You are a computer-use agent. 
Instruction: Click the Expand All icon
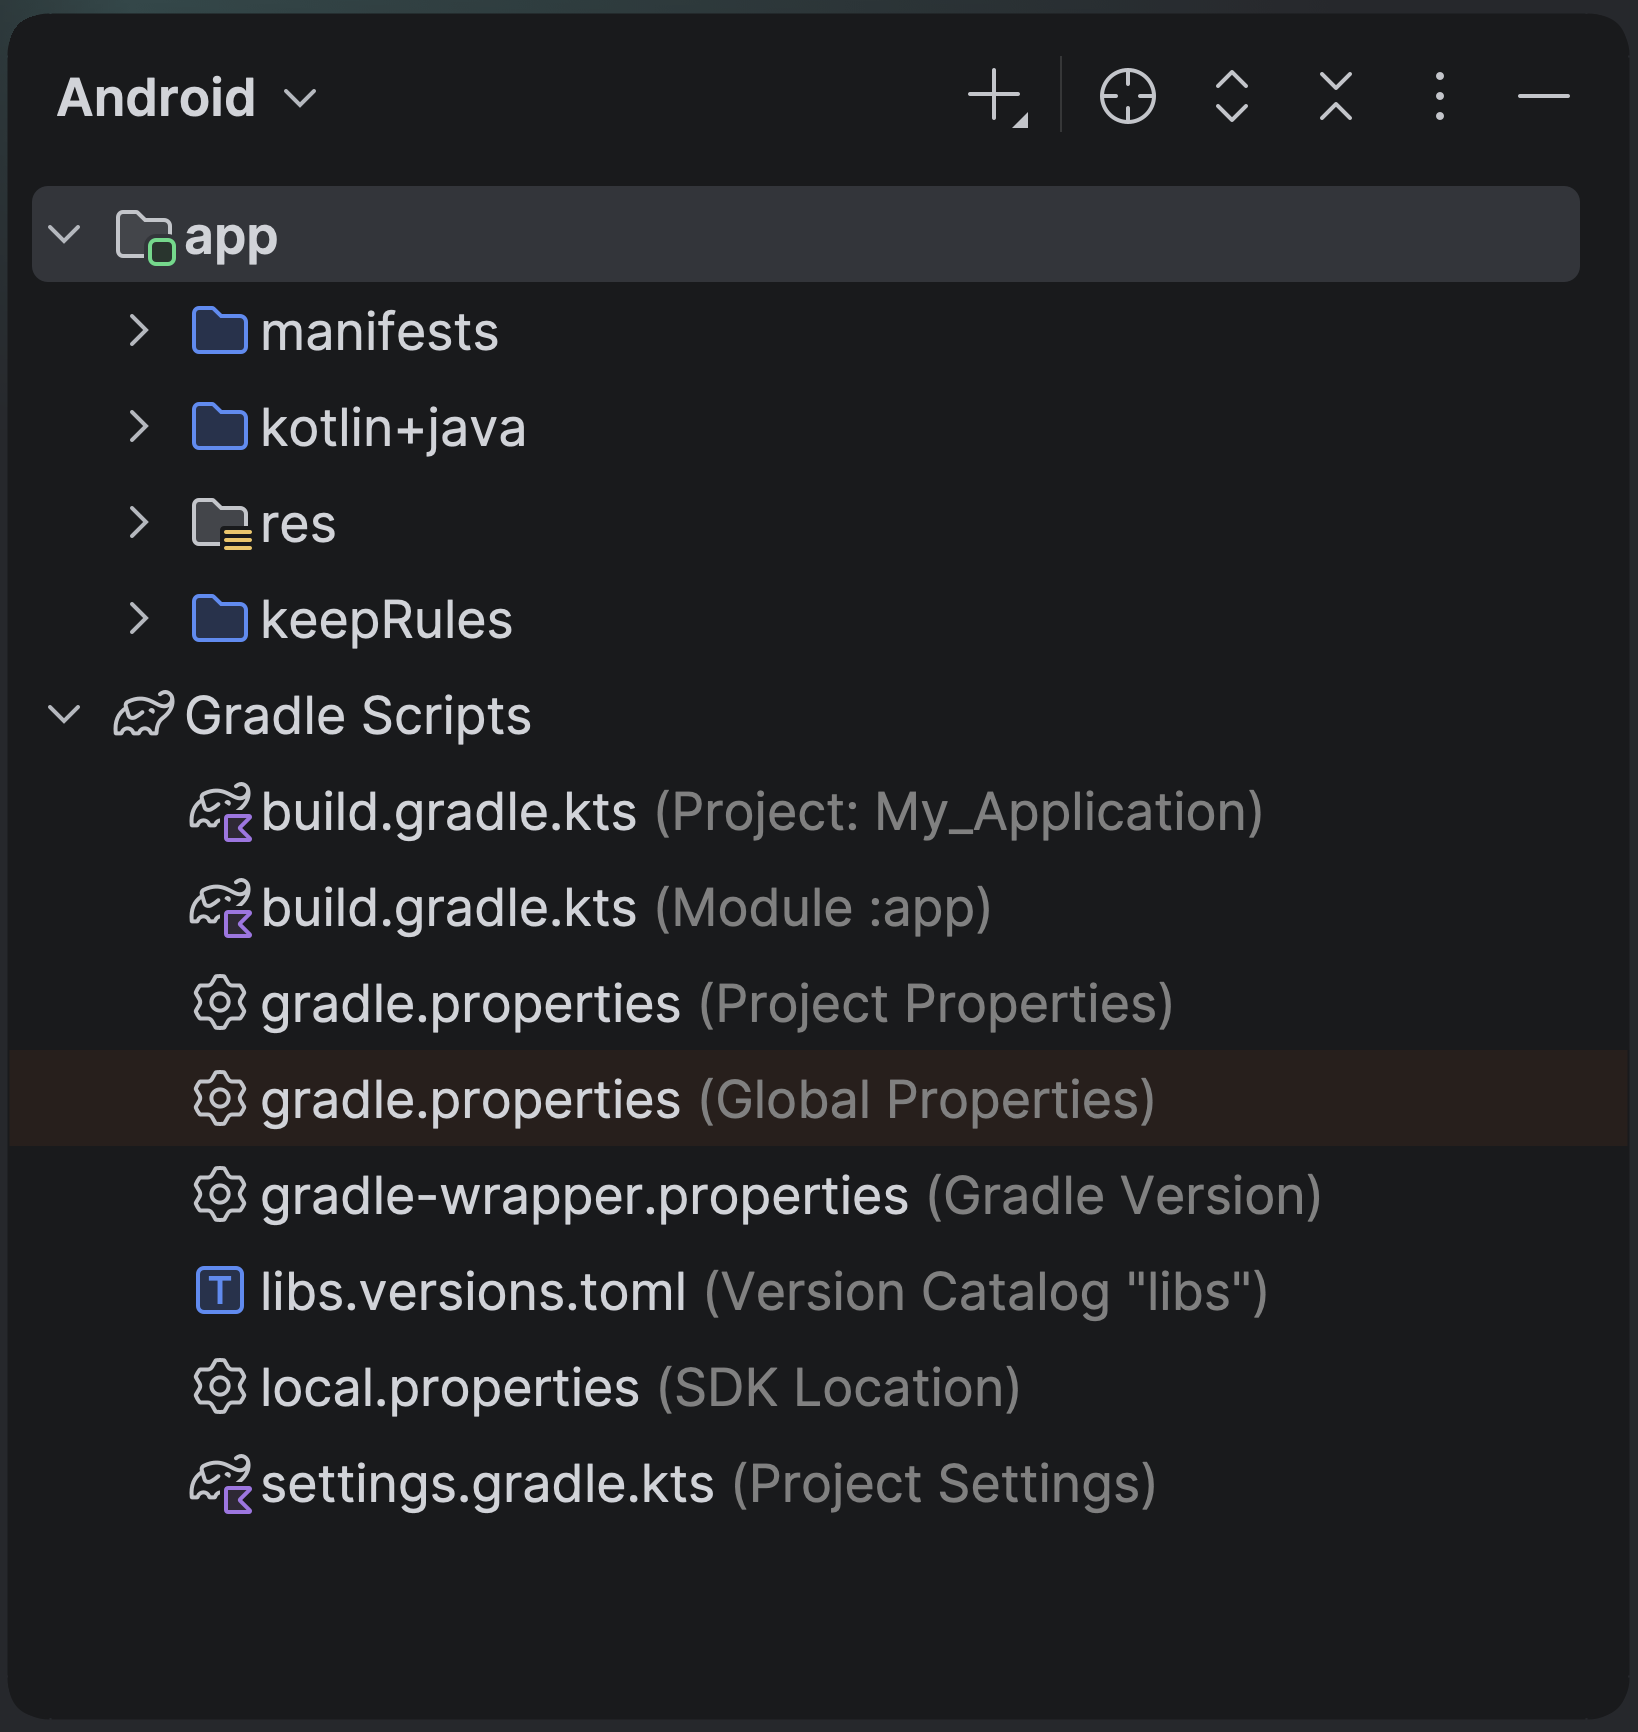(x=1232, y=97)
